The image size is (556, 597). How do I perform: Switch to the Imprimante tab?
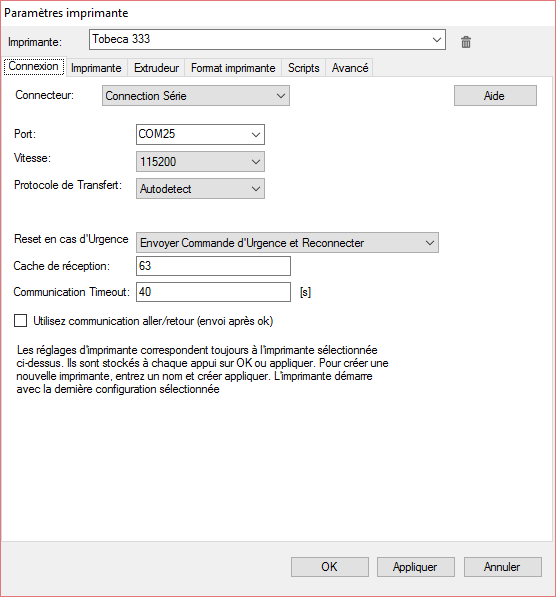click(x=96, y=68)
